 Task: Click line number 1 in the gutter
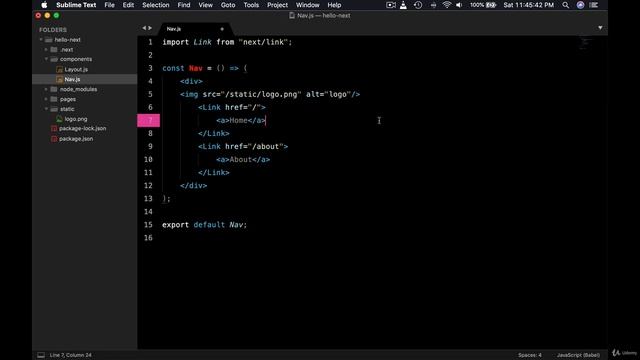point(150,42)
